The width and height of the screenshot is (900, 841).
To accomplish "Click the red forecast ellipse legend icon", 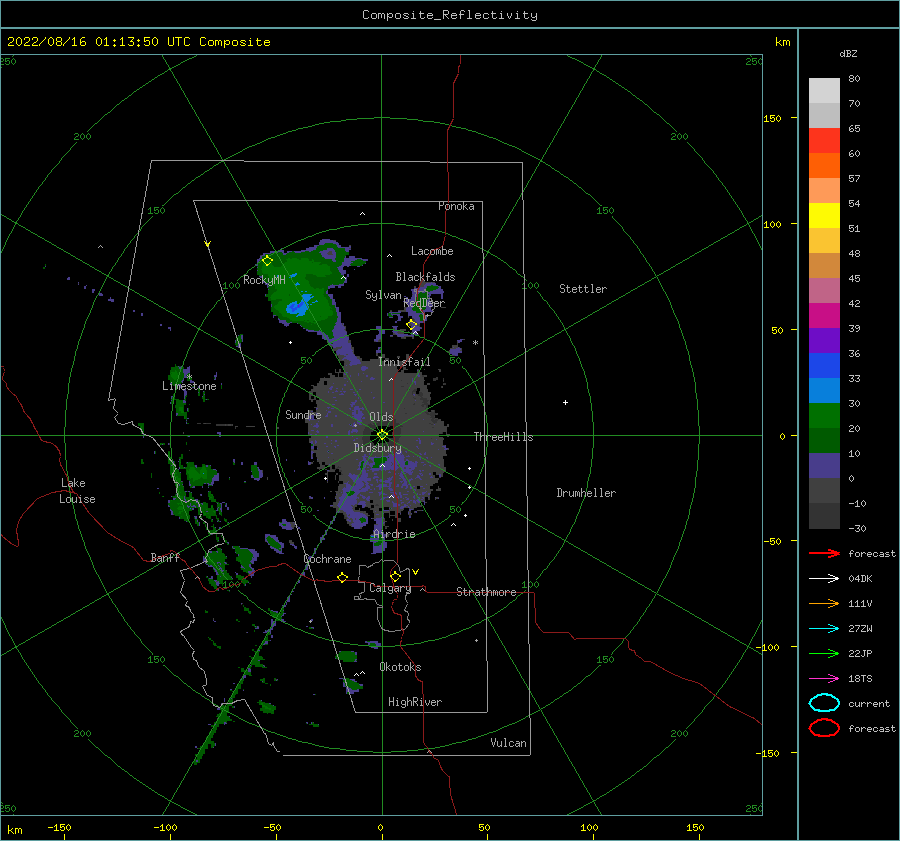I will pyautogui.click(x=824, y=728).
